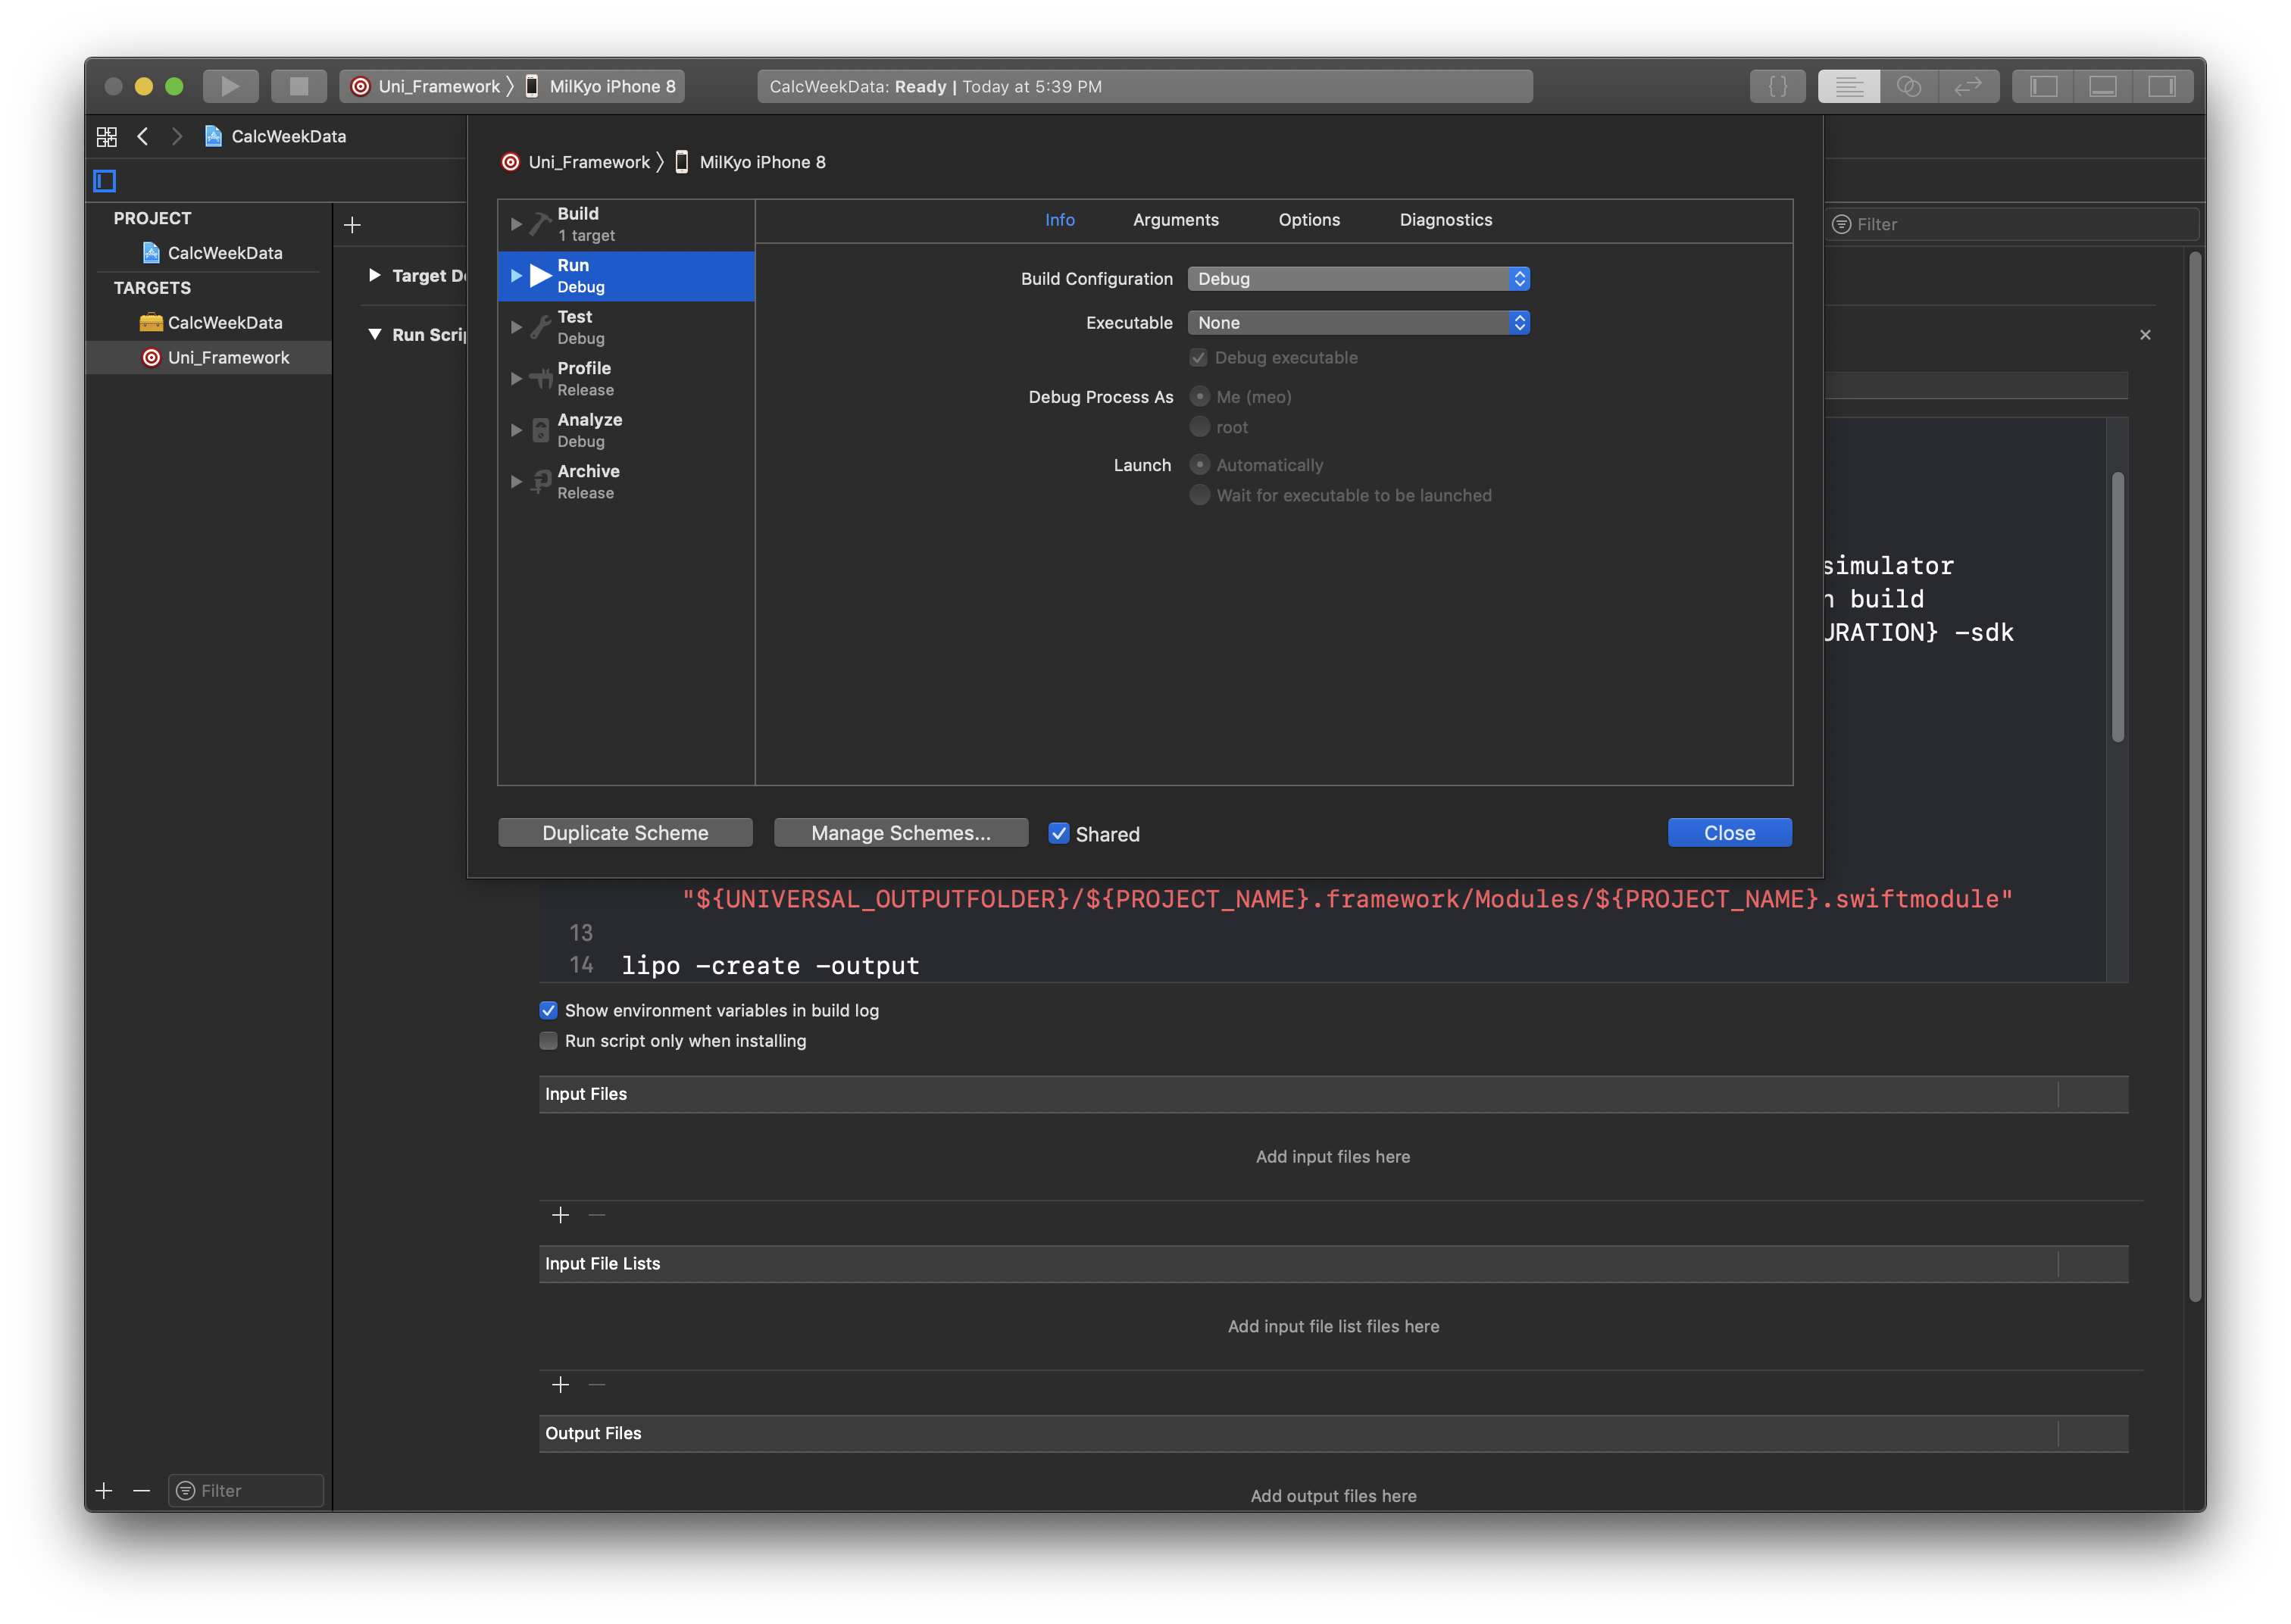Open the Diagnostics tab
Viewport: 2291px width, 1624px height.
click(1445, 220)
